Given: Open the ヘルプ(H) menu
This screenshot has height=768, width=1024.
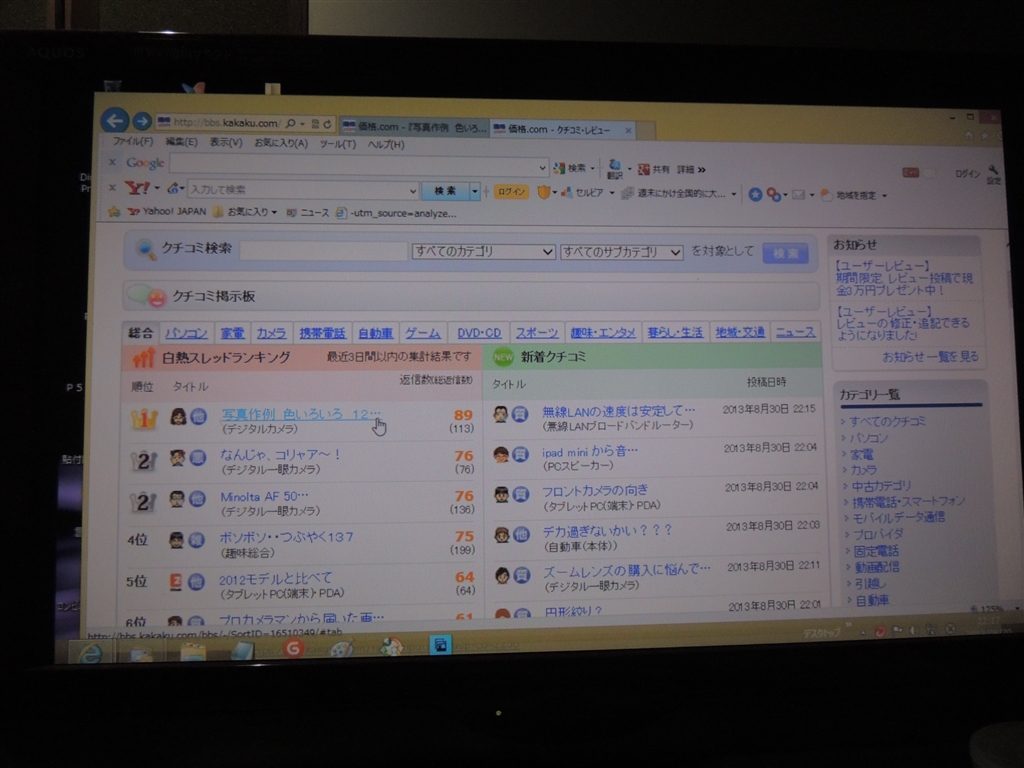Looking at the screenshot, I should 385,144.
